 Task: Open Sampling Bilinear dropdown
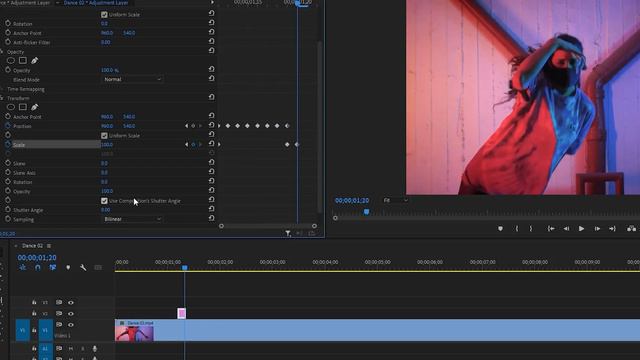[132, 219]
